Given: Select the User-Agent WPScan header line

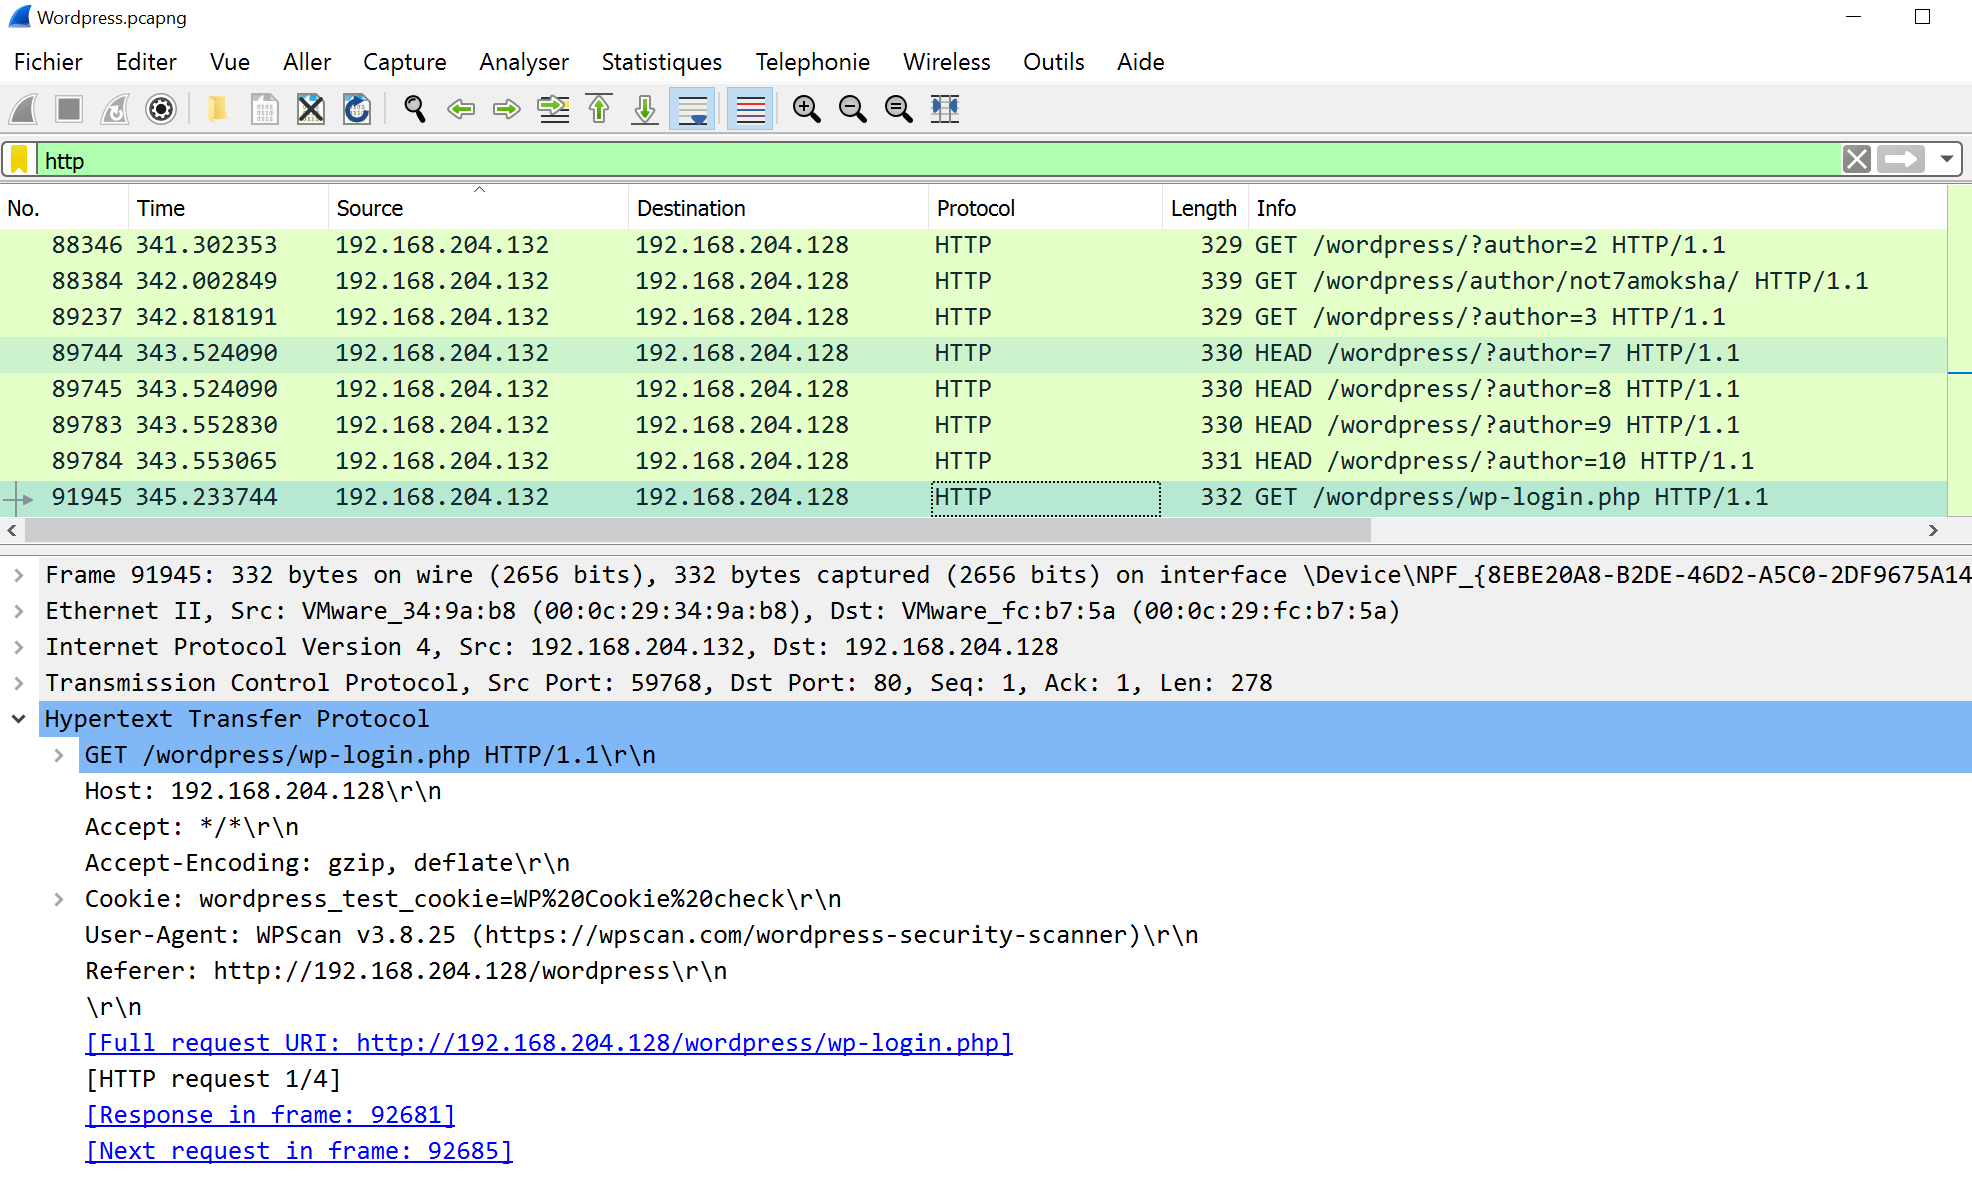Looking at the screenshot, I should tap(641, 935).
